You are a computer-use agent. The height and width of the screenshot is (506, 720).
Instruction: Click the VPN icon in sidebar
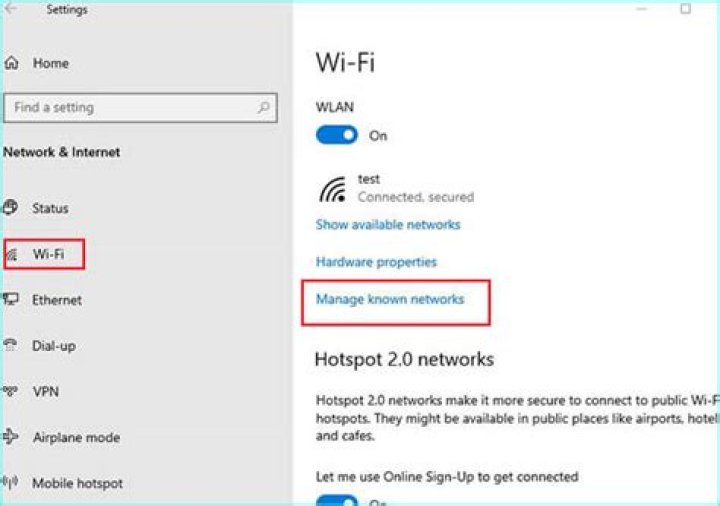coord(11,392)
